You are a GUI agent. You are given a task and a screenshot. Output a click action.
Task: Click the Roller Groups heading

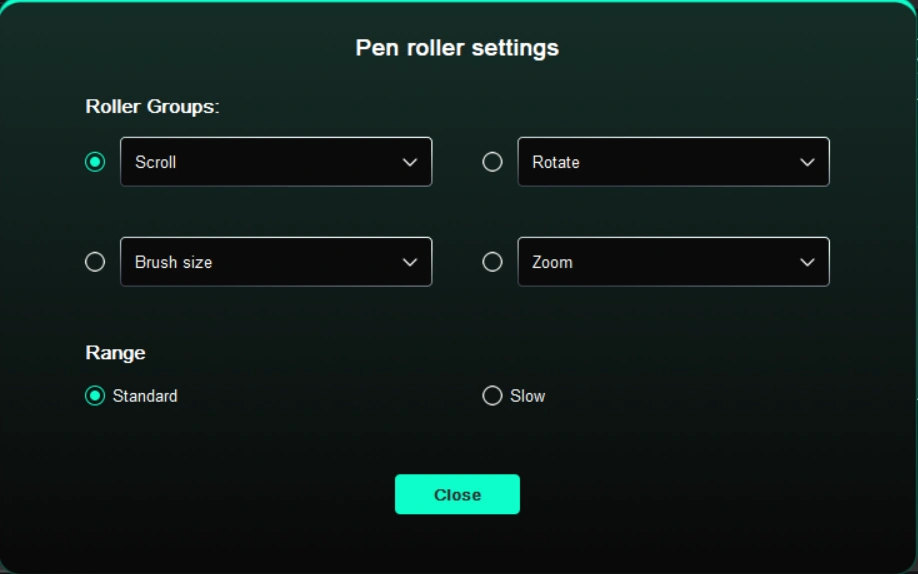(x=152, y=106)
